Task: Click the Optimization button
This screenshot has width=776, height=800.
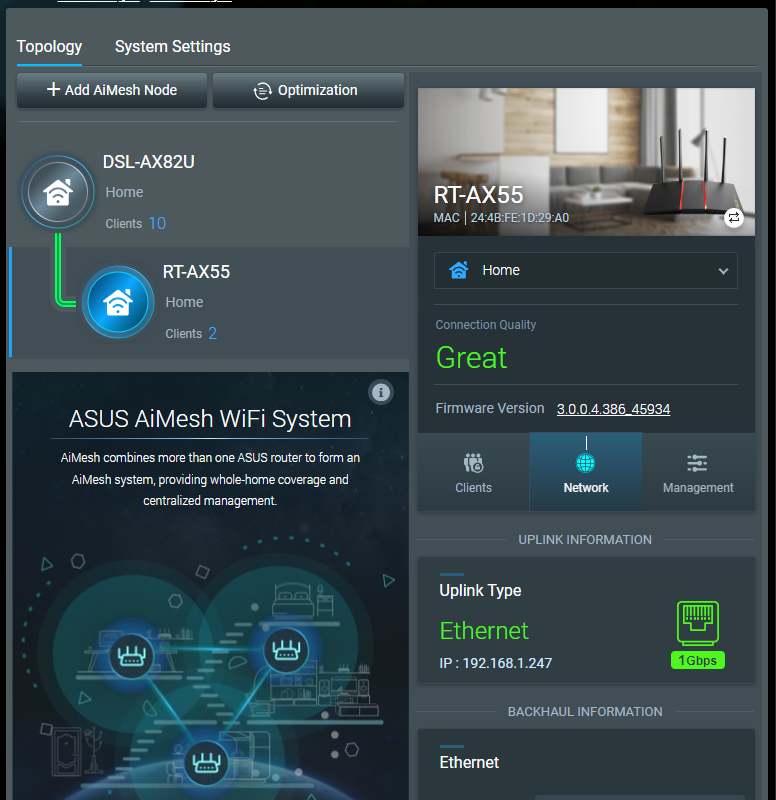Action: (x=308, y=90)
